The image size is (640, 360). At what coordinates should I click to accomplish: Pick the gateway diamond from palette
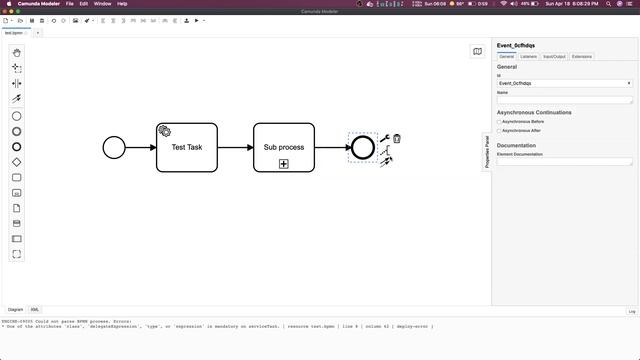click(16, 162)
